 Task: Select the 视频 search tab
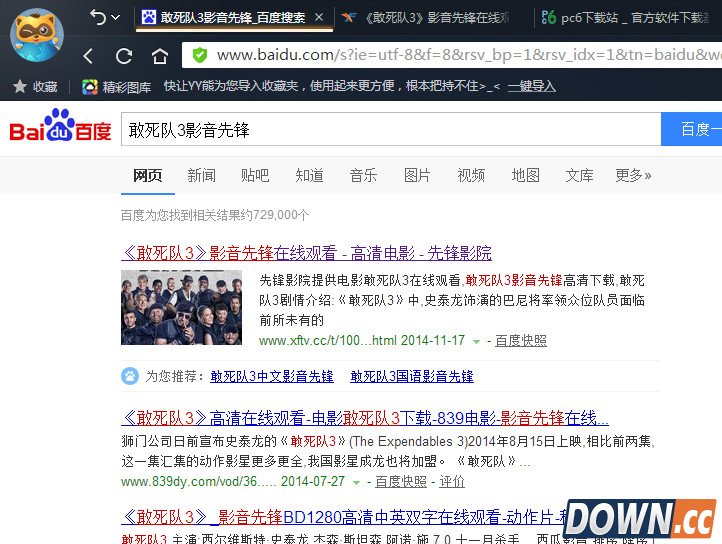point(471,175)
